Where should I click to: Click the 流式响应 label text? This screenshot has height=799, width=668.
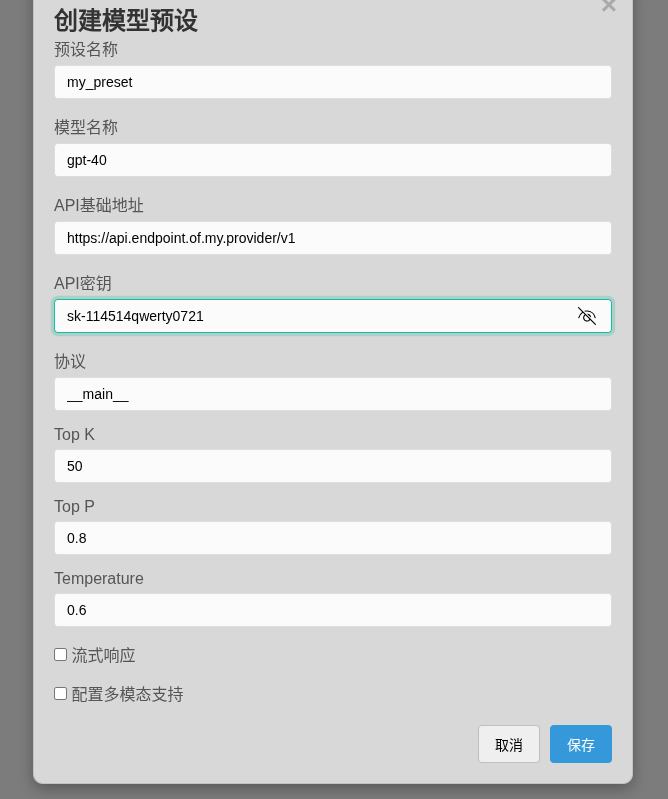pyautogui.click(x=103, y=655)
